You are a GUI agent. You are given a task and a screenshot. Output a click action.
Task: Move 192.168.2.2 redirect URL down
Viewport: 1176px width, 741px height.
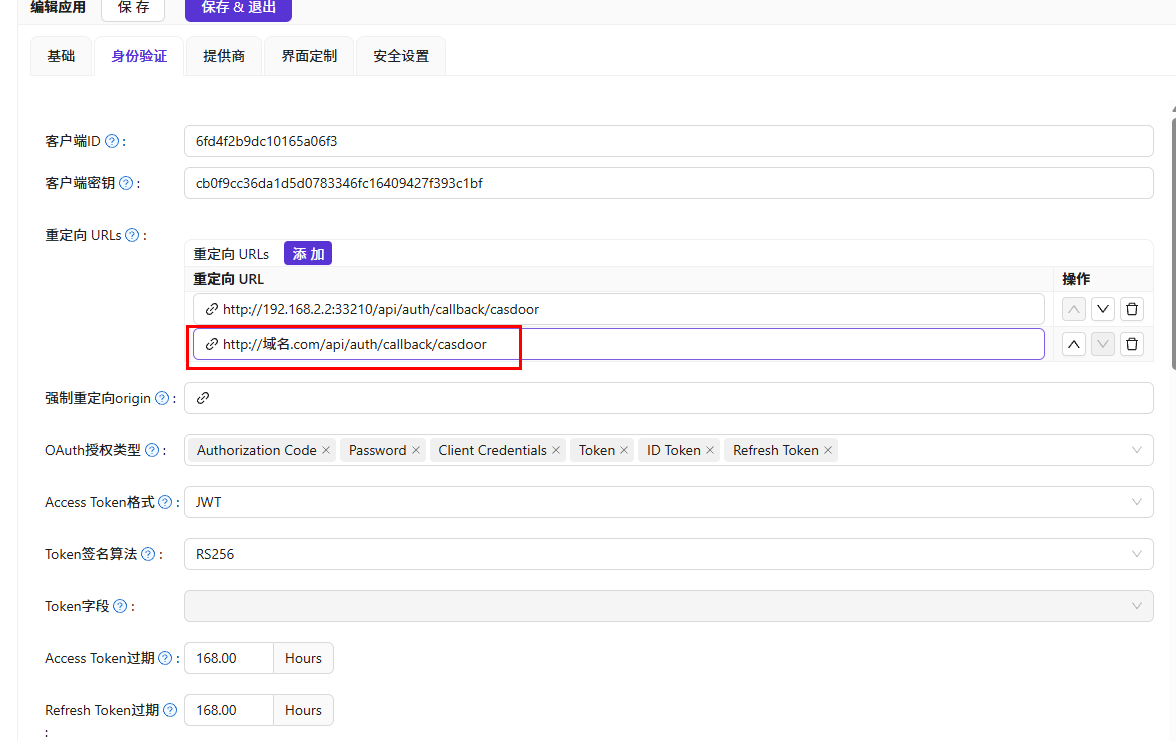tap(1102, 309)
